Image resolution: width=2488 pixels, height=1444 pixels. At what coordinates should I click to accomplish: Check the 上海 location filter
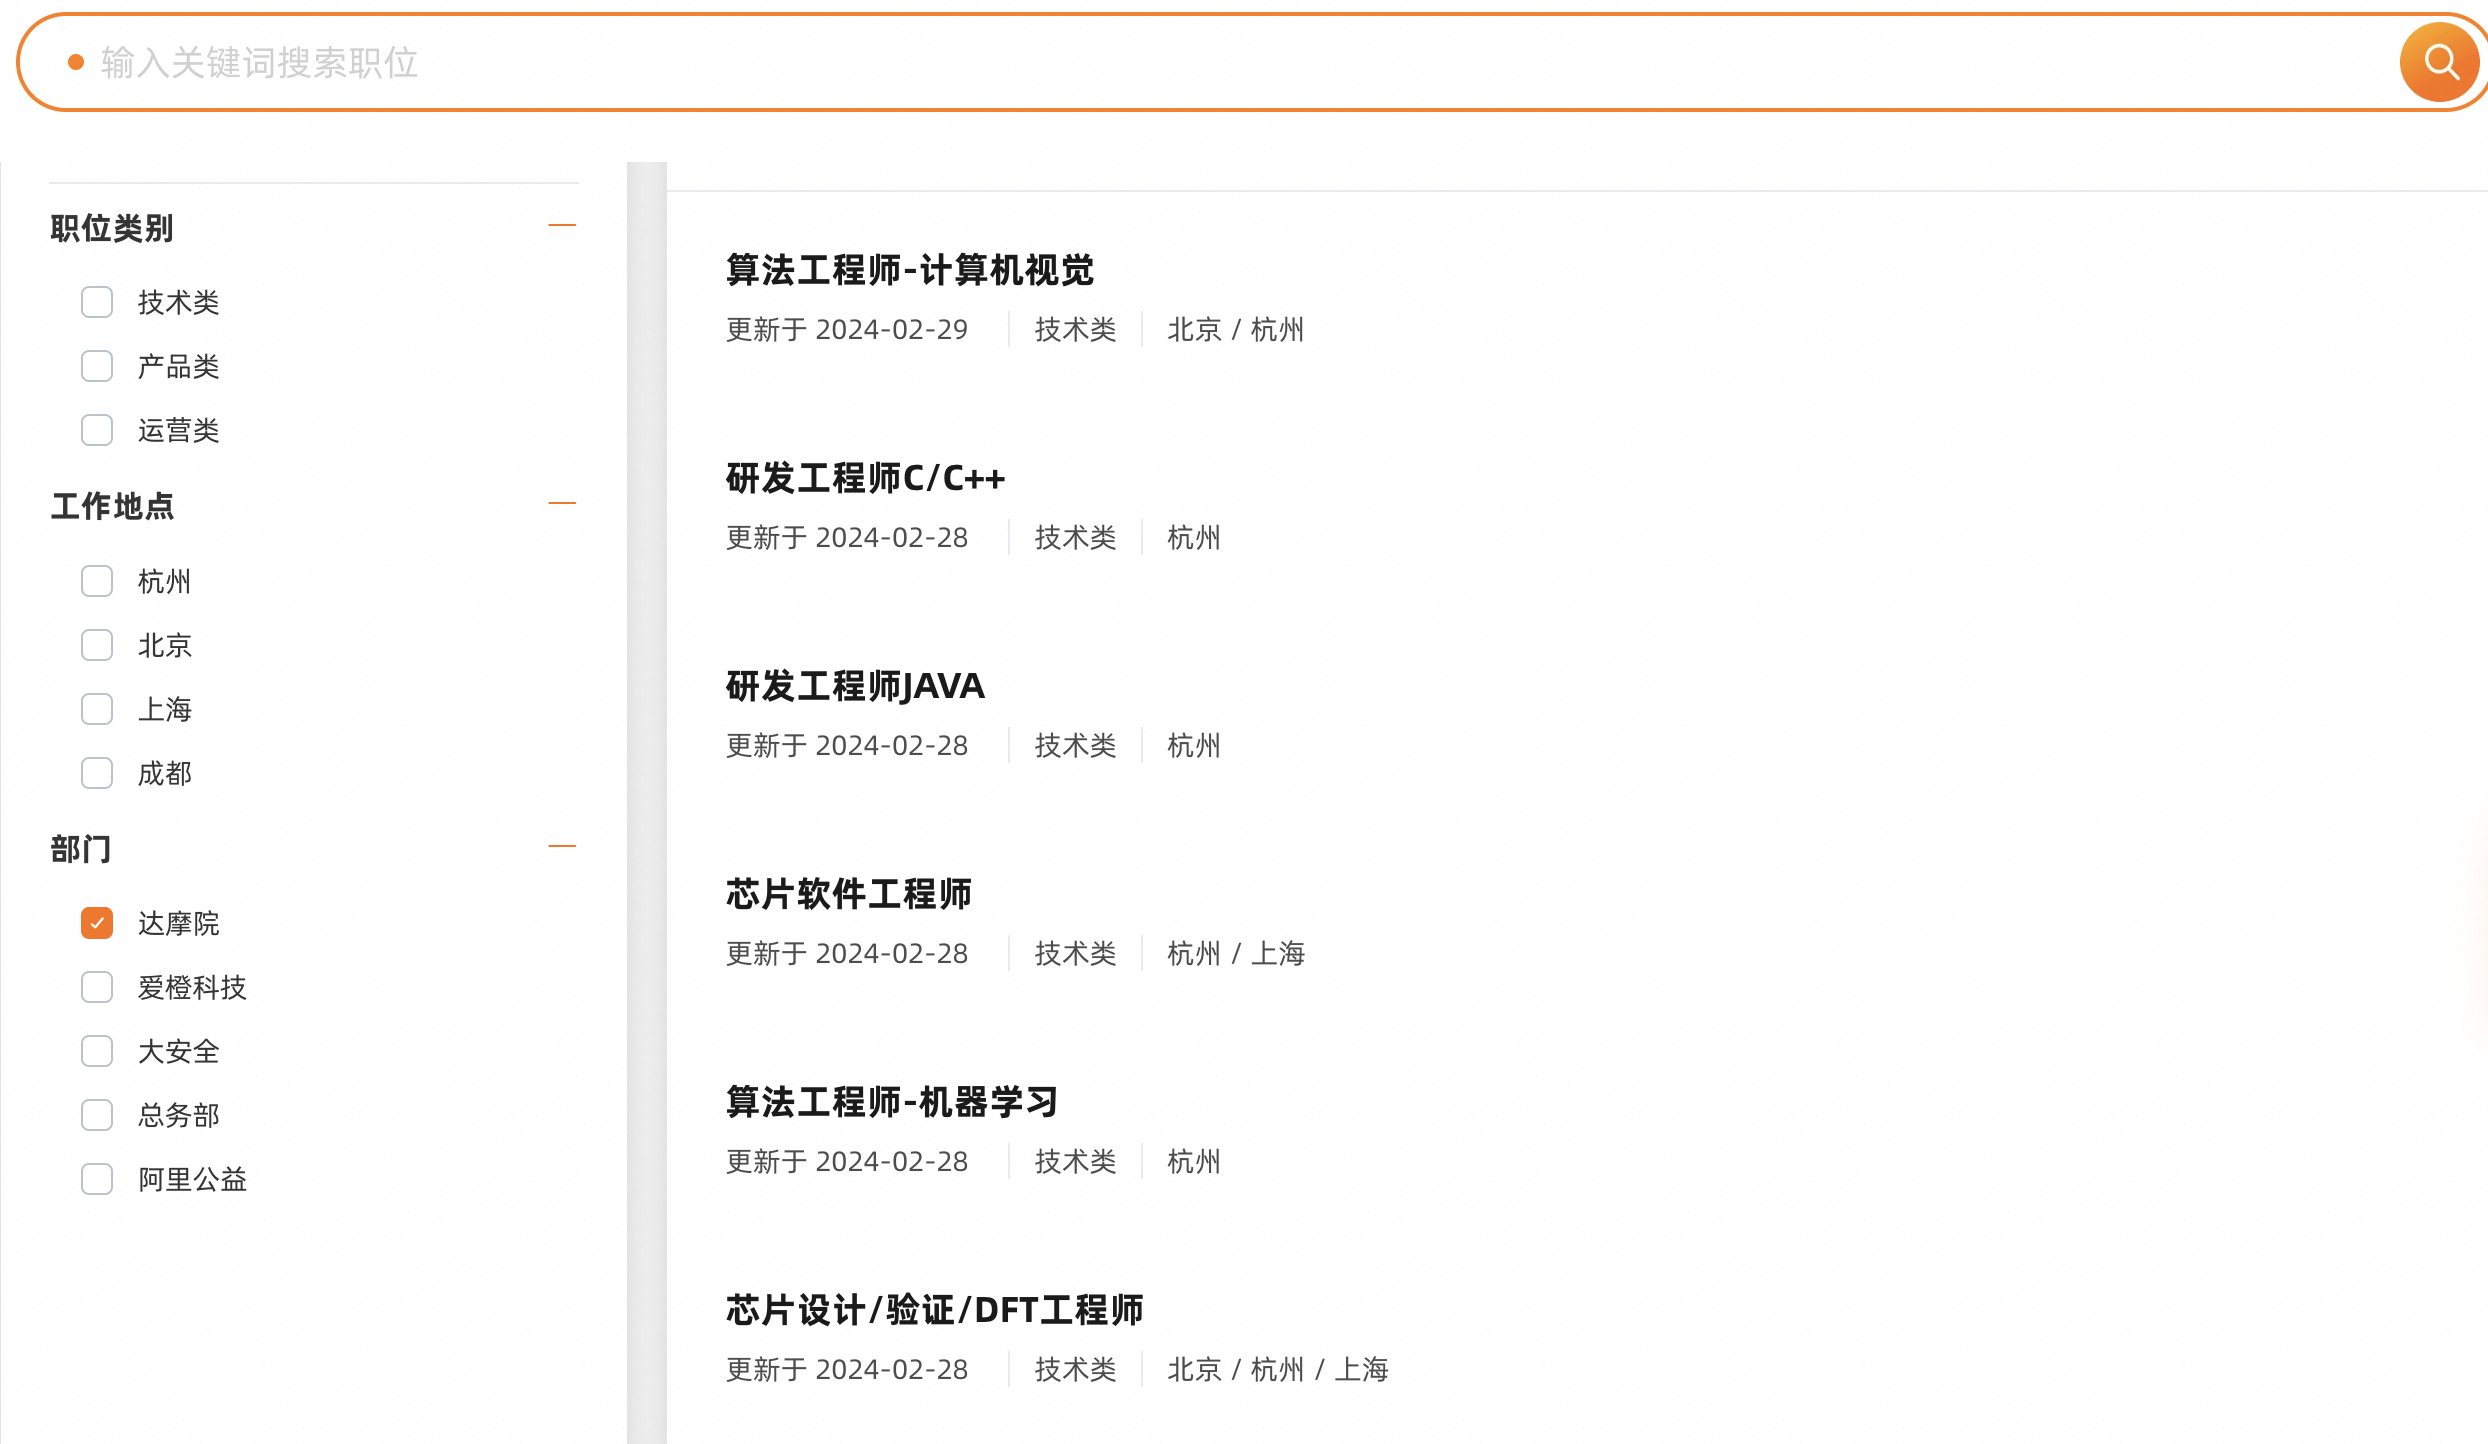point(97,709)
